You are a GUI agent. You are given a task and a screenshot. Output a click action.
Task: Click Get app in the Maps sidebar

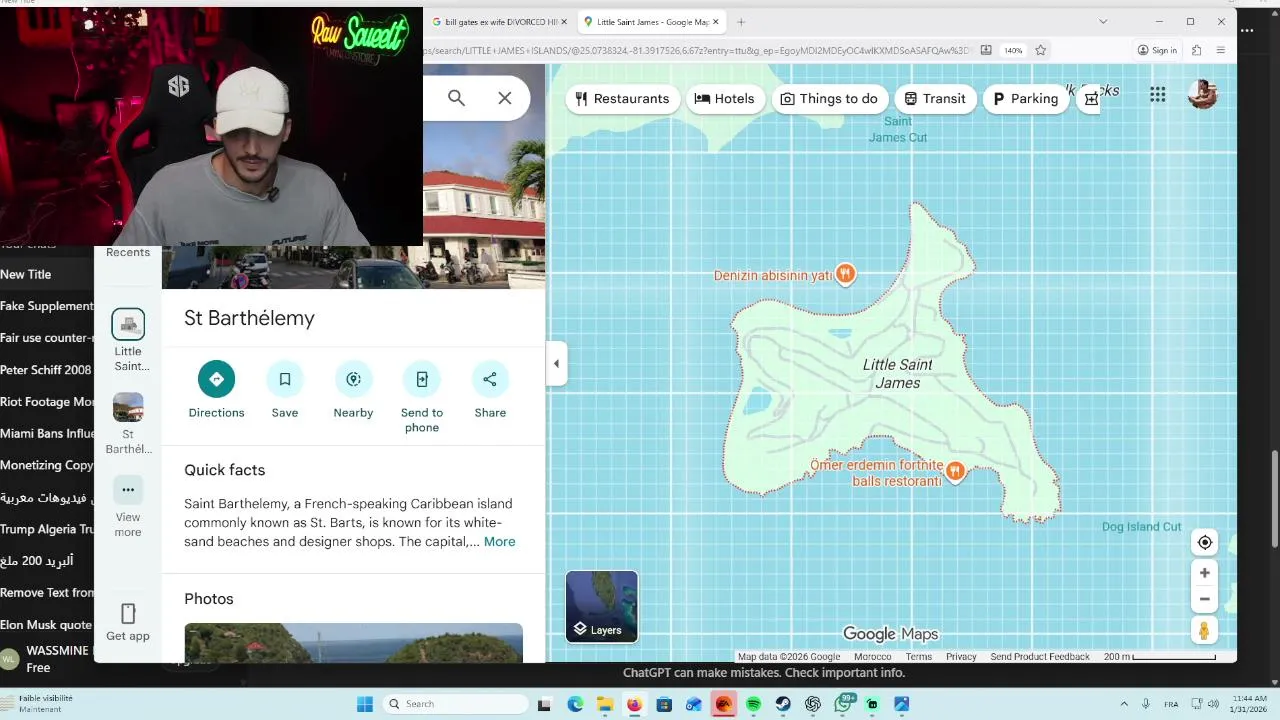(x=128, y=622)
